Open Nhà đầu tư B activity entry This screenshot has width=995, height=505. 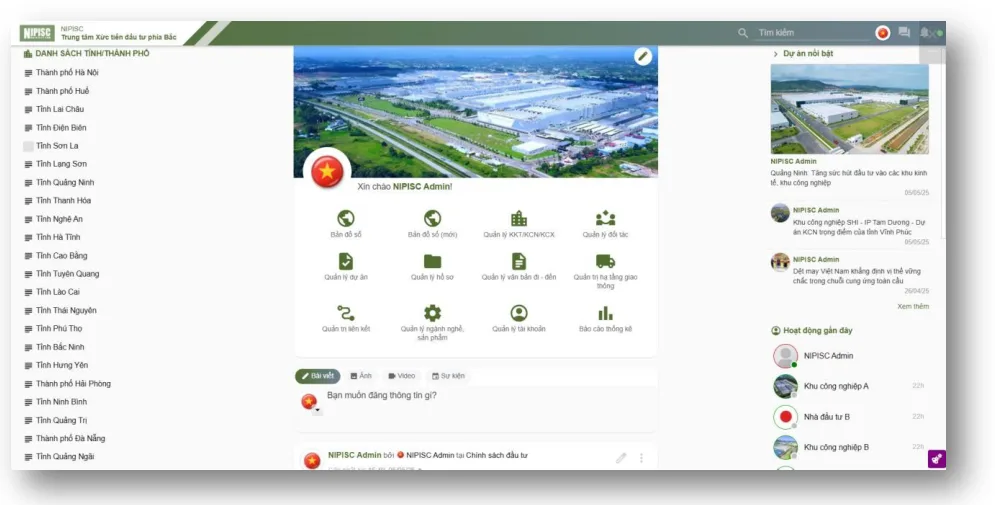826,417
